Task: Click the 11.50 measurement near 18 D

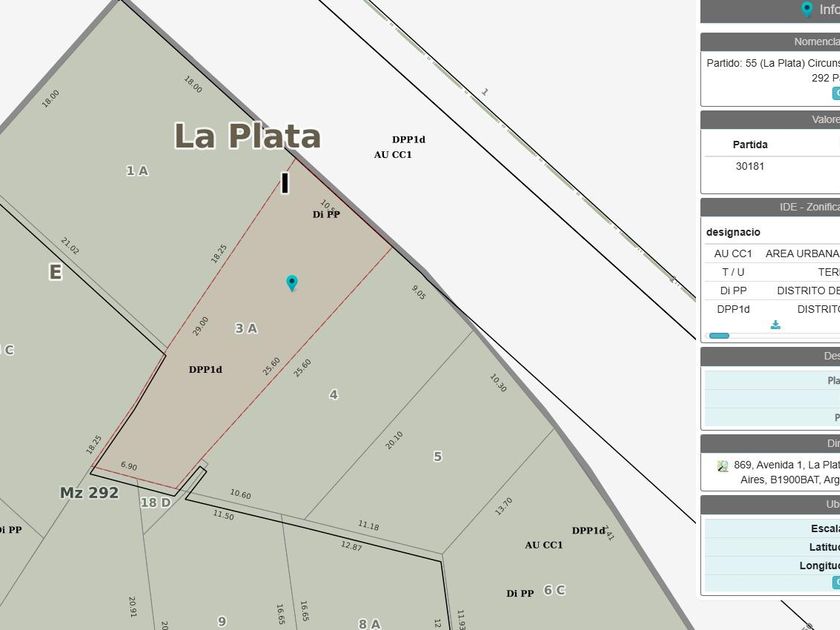Action: [x=223, y=515]
